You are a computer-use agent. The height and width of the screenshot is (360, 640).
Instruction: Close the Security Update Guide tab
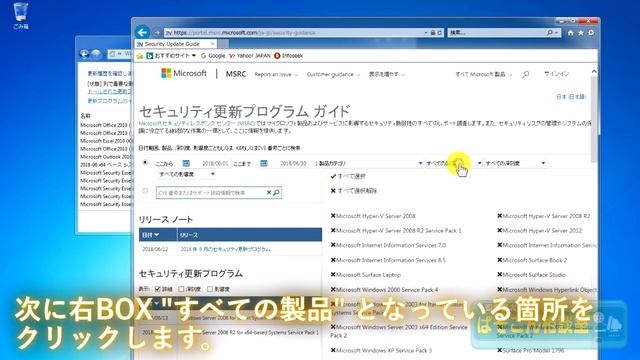(x=212, y=44)
